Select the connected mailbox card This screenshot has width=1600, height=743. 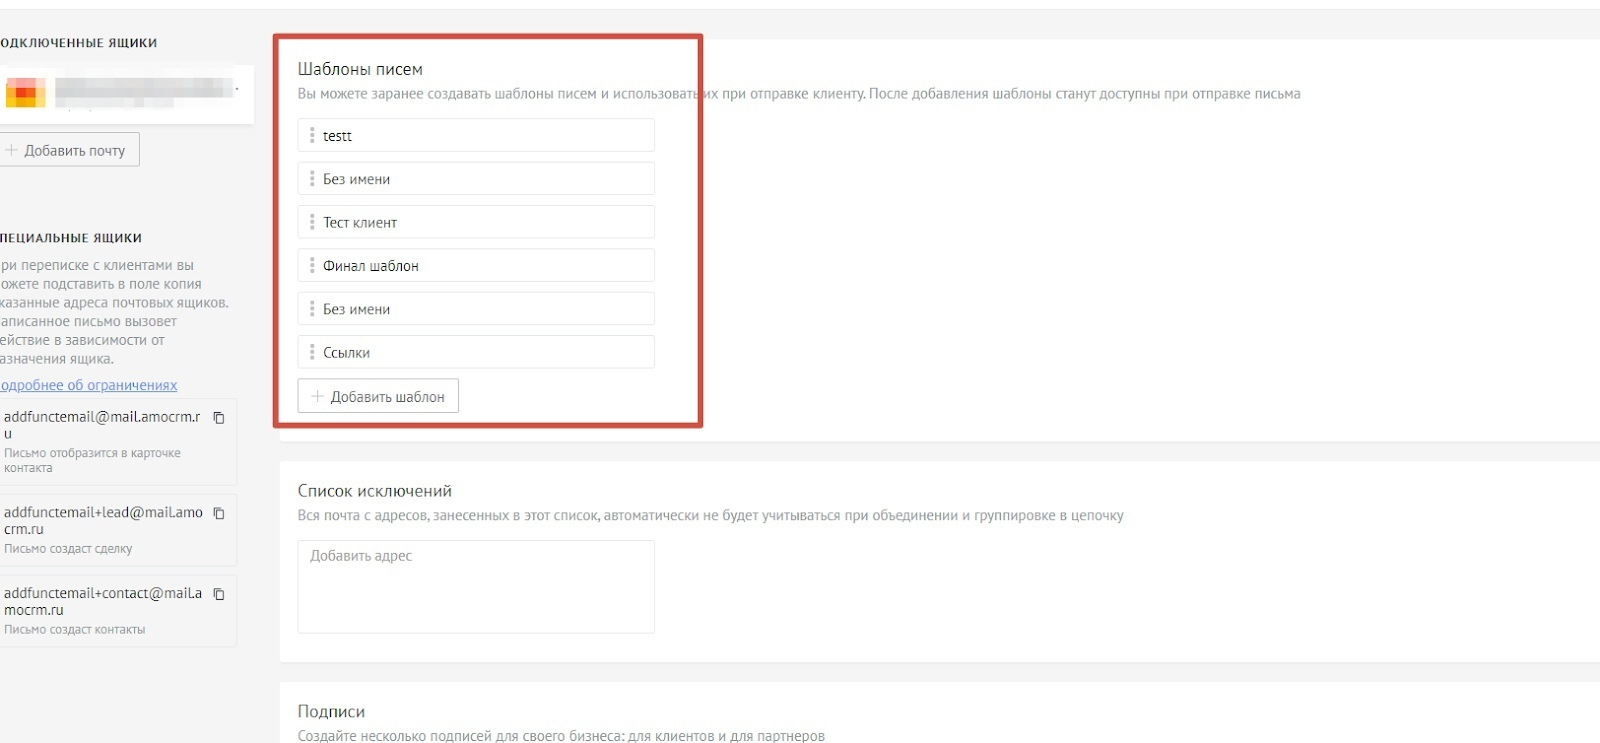[x=125, y=94]
